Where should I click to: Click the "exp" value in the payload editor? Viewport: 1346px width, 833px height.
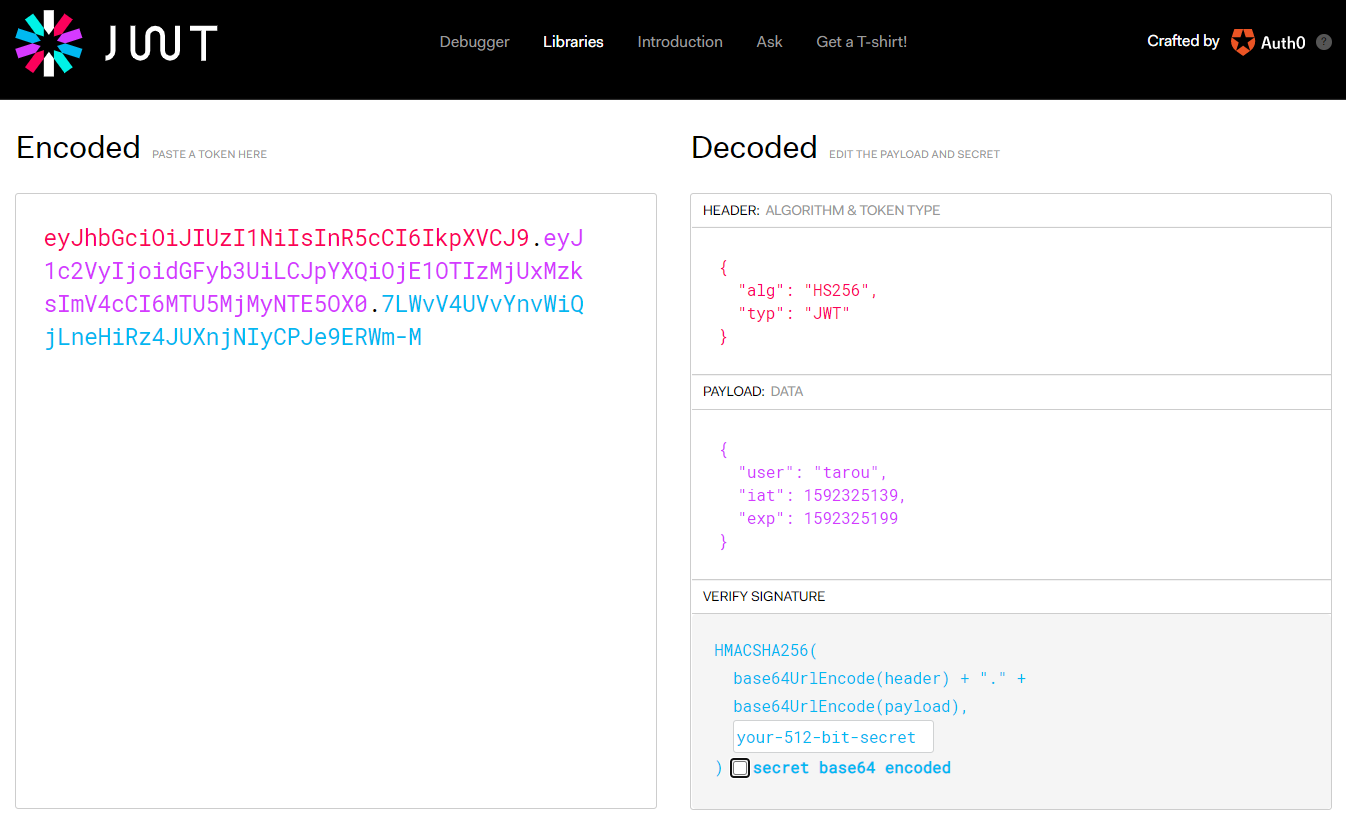[850, 518]
